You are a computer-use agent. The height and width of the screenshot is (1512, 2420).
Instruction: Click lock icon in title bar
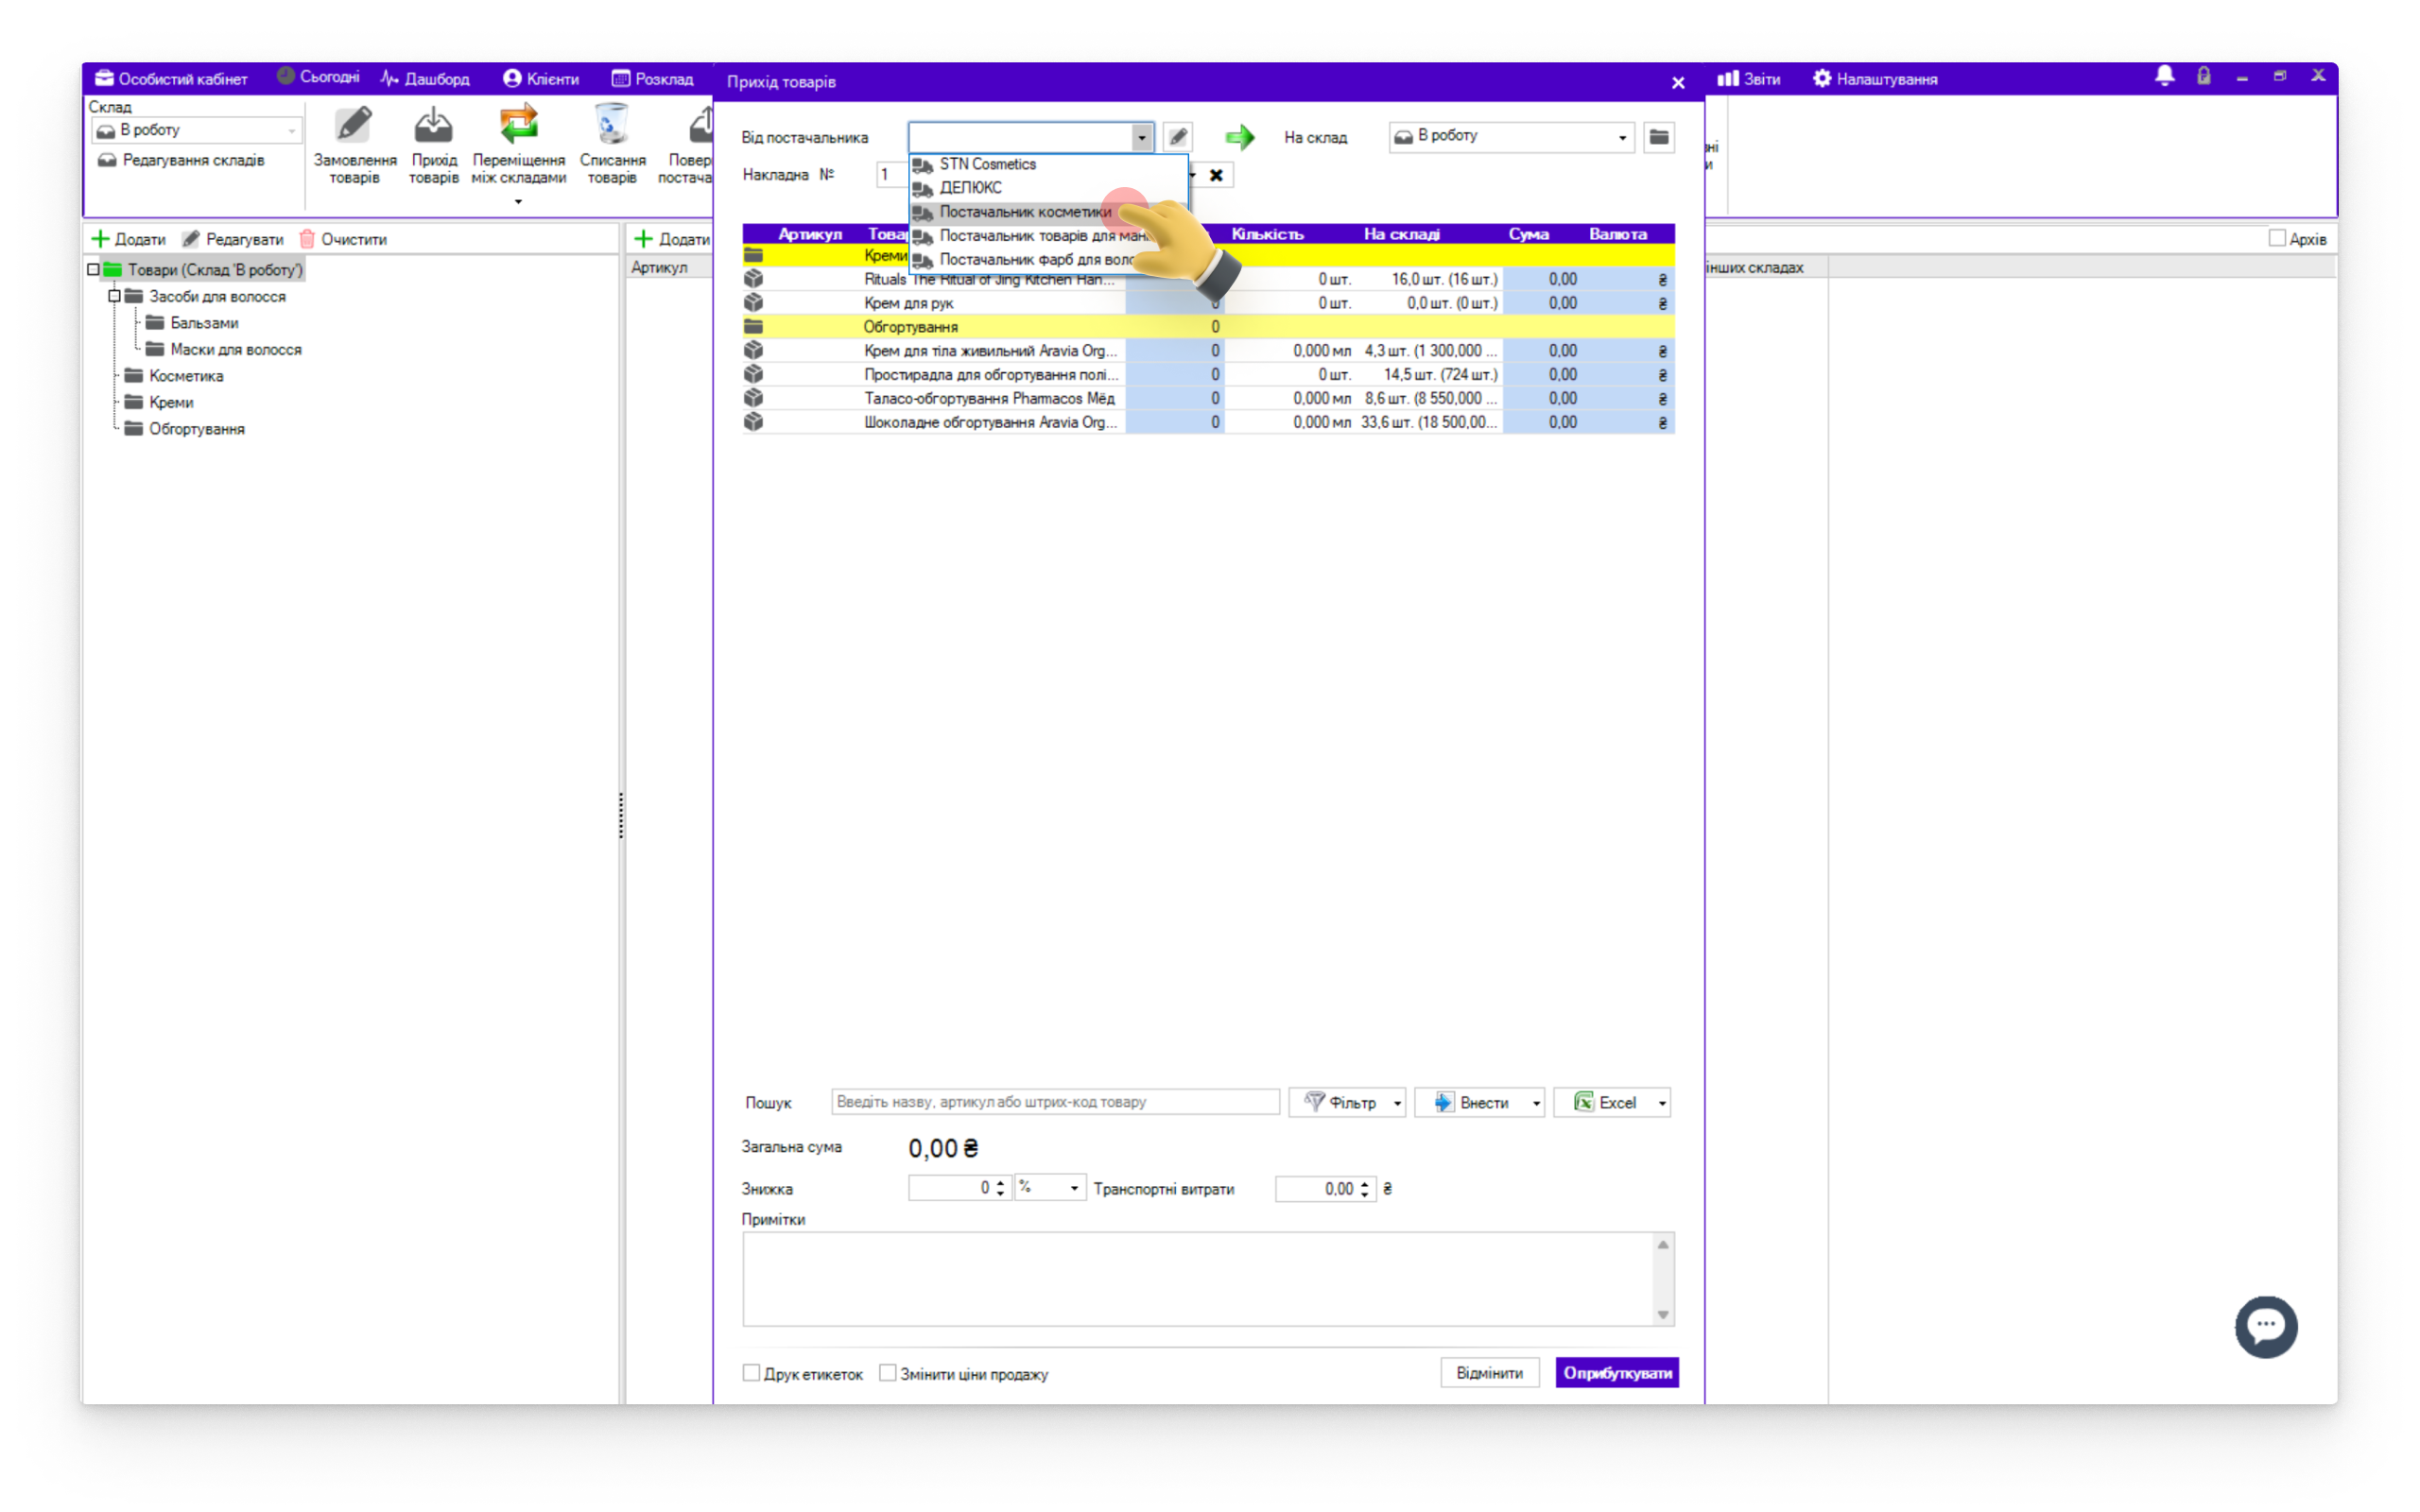(x=2204, y=77)
